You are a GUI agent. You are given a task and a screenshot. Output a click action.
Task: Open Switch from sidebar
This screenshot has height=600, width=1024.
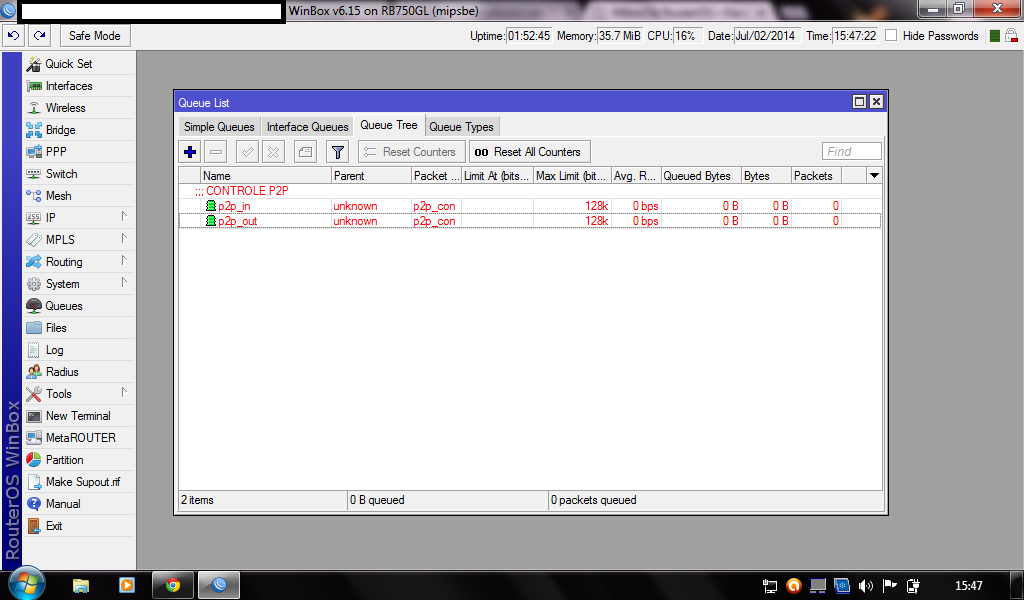pyautogui.click(x=79, y=174)
